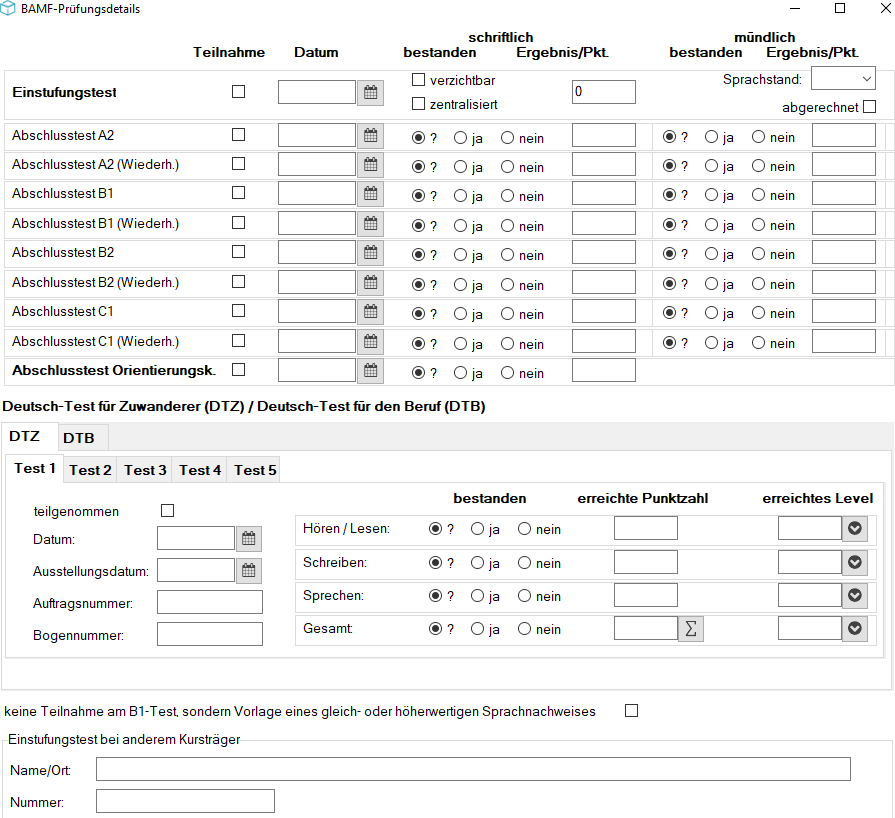Open calendar picker for Abschlusstest C1 date
The width and height of the screenshot is (895, 818).
(x=370, y=312)
